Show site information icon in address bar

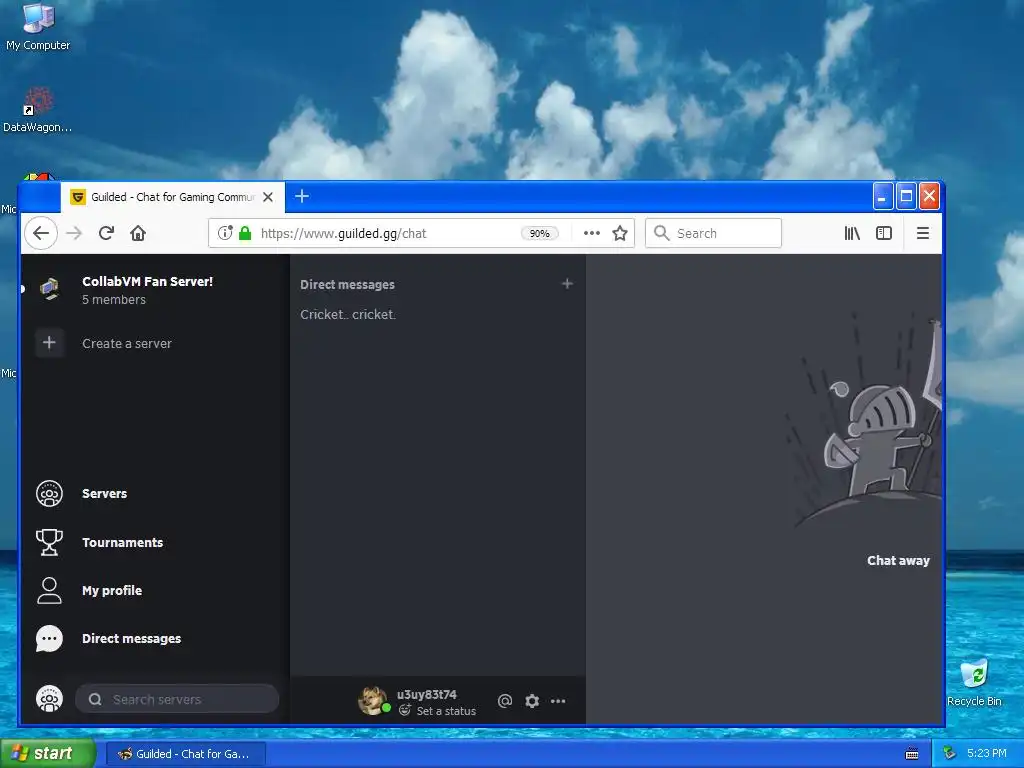click(225, 233)
